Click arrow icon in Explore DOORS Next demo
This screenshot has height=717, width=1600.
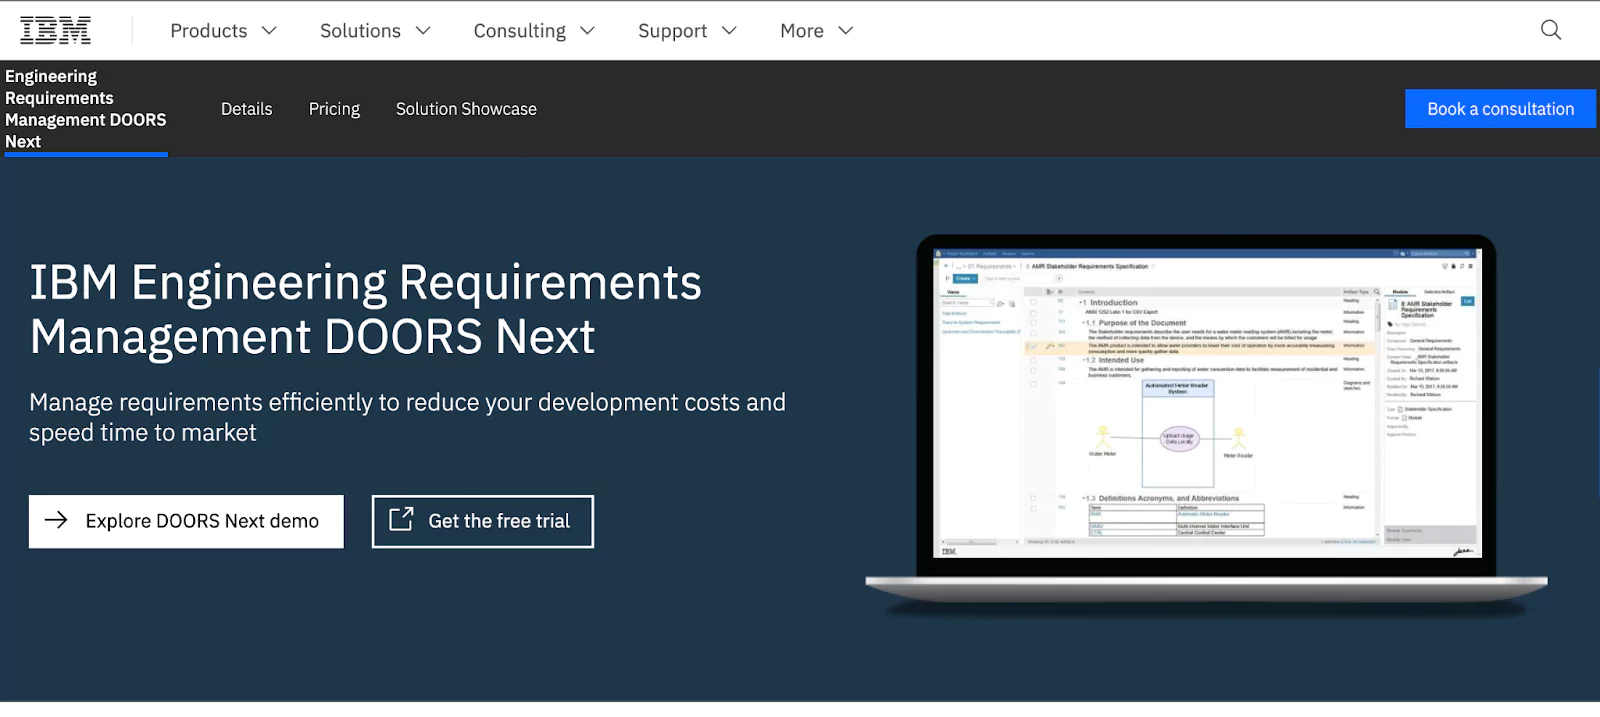[56, 520]
